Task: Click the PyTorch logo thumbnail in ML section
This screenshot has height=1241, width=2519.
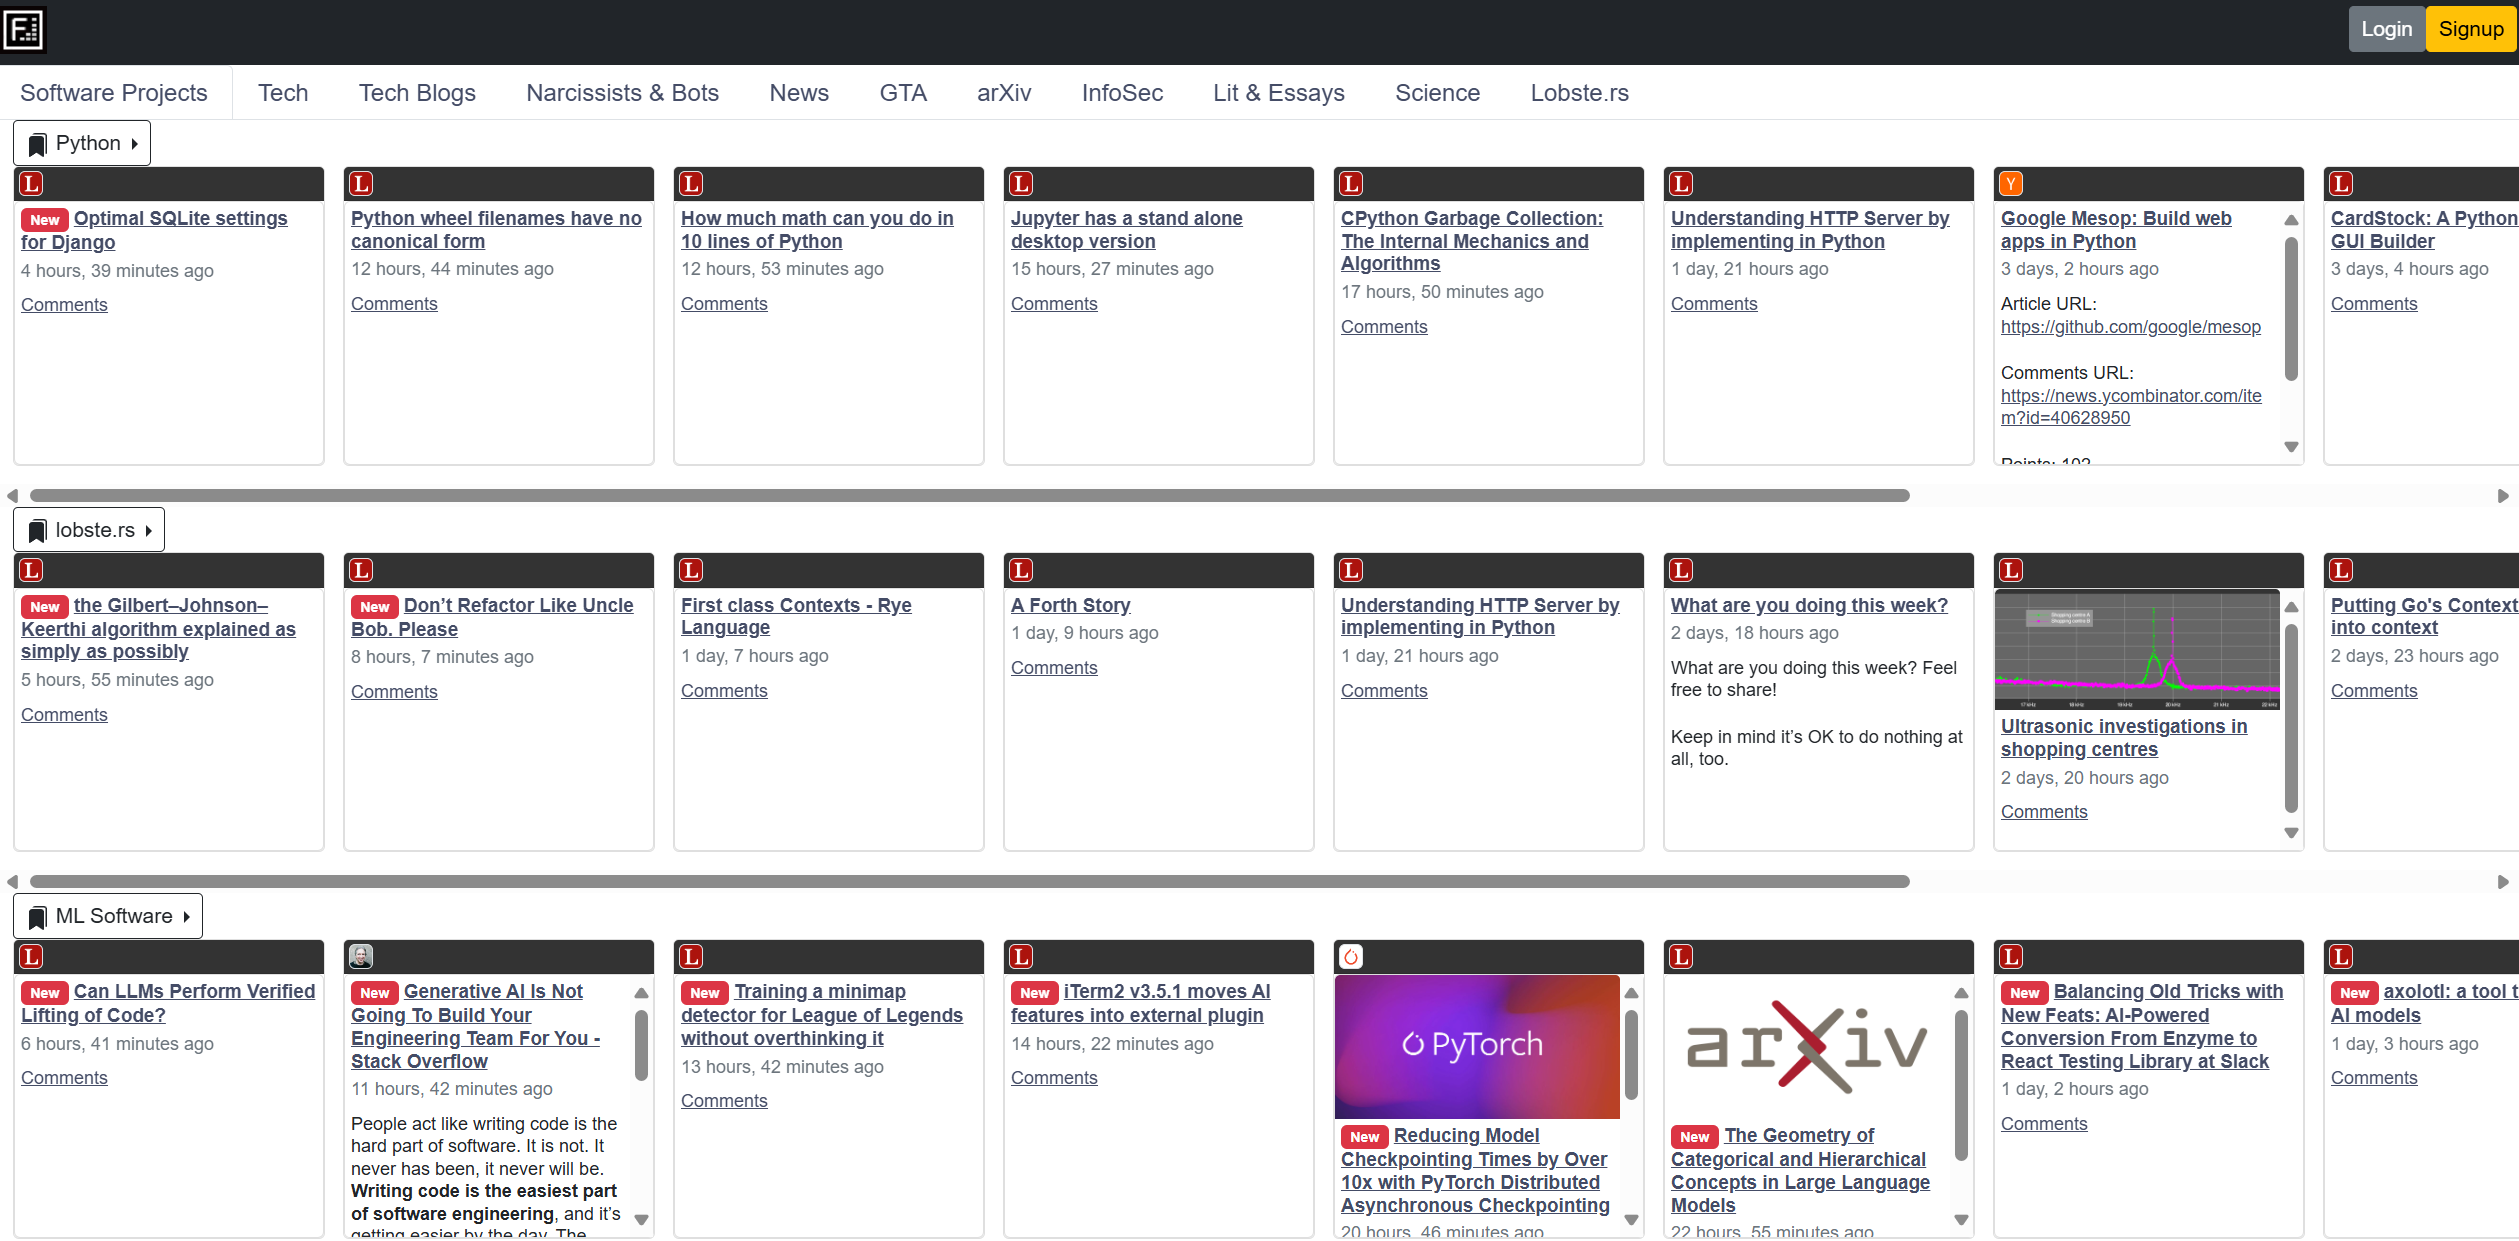Action: [1478, 1045]
